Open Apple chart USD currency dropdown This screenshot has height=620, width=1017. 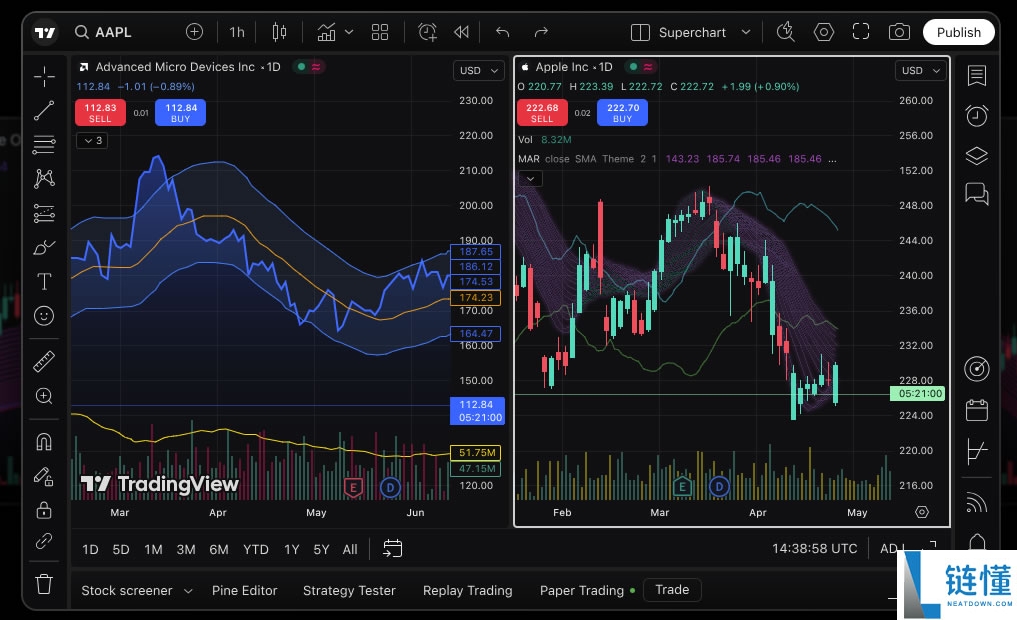coord(920,71)
